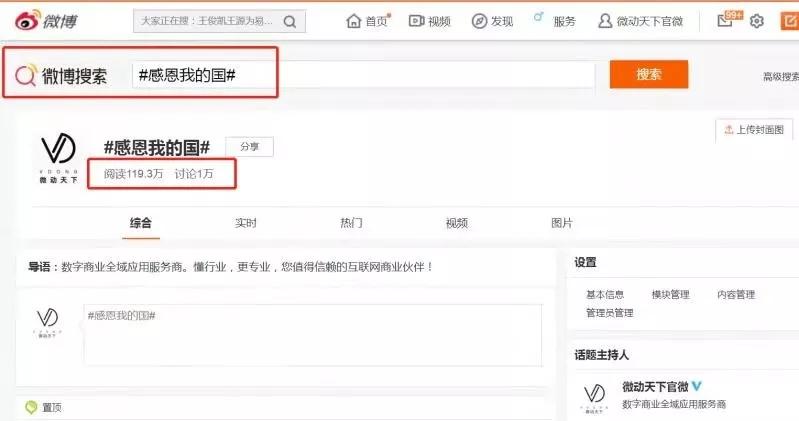Open 基本信息 settings link
The width and height of the screenshot is (799, 421).
coord(605,295)
